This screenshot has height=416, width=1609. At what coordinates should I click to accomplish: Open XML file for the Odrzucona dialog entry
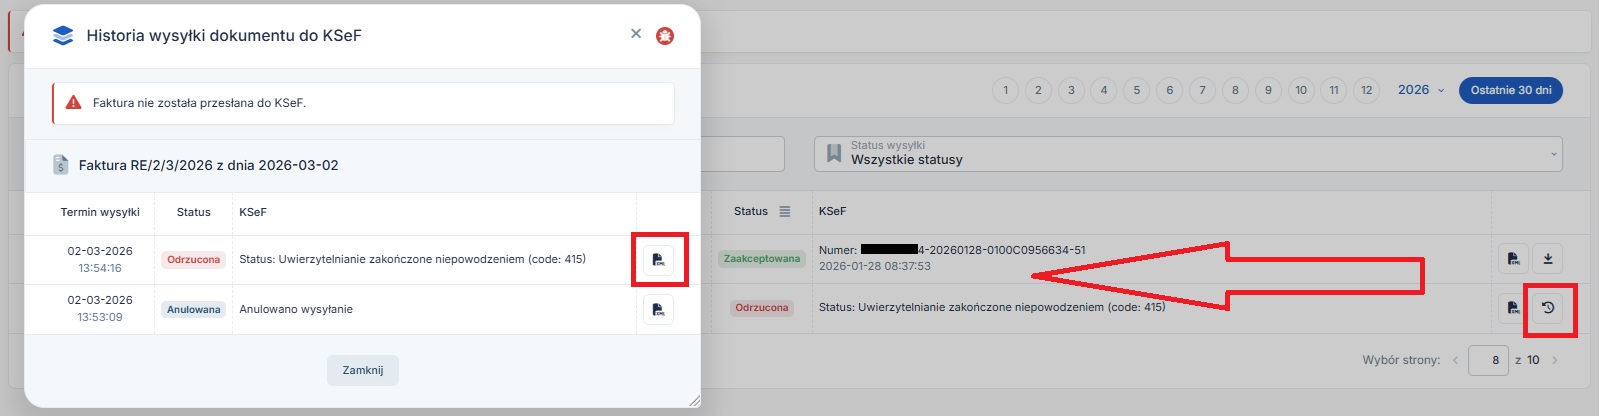click(658, 260)
